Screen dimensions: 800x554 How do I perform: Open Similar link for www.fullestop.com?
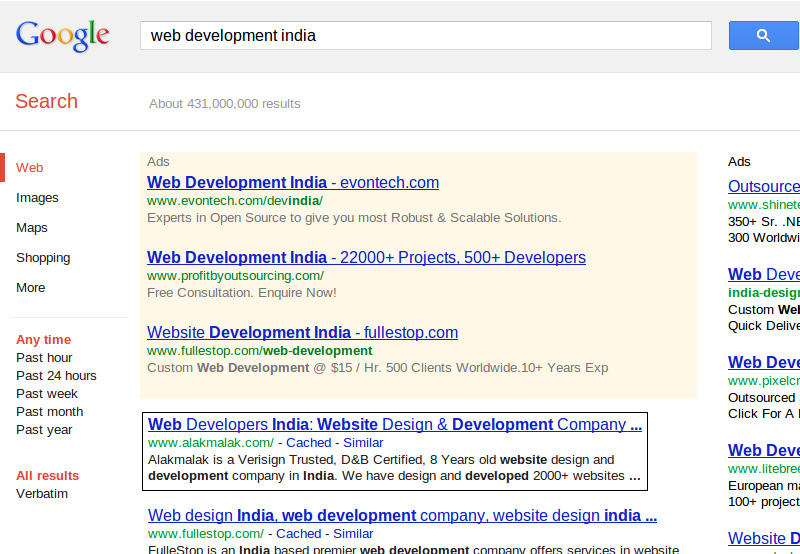[353, 534]
